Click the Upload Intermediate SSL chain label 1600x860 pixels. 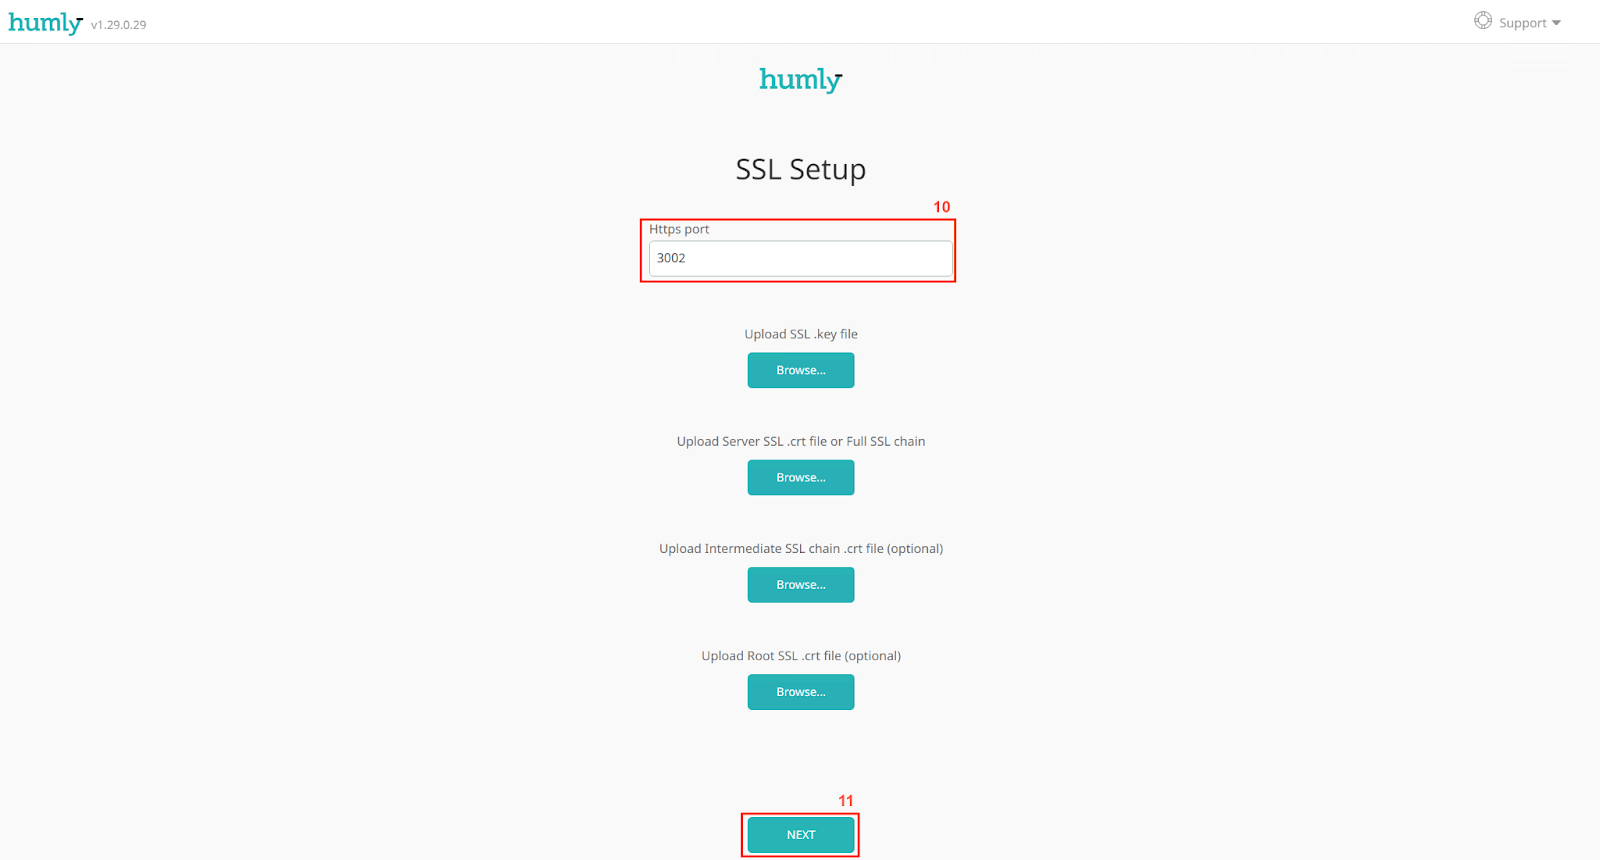click(x=800, y=549)
